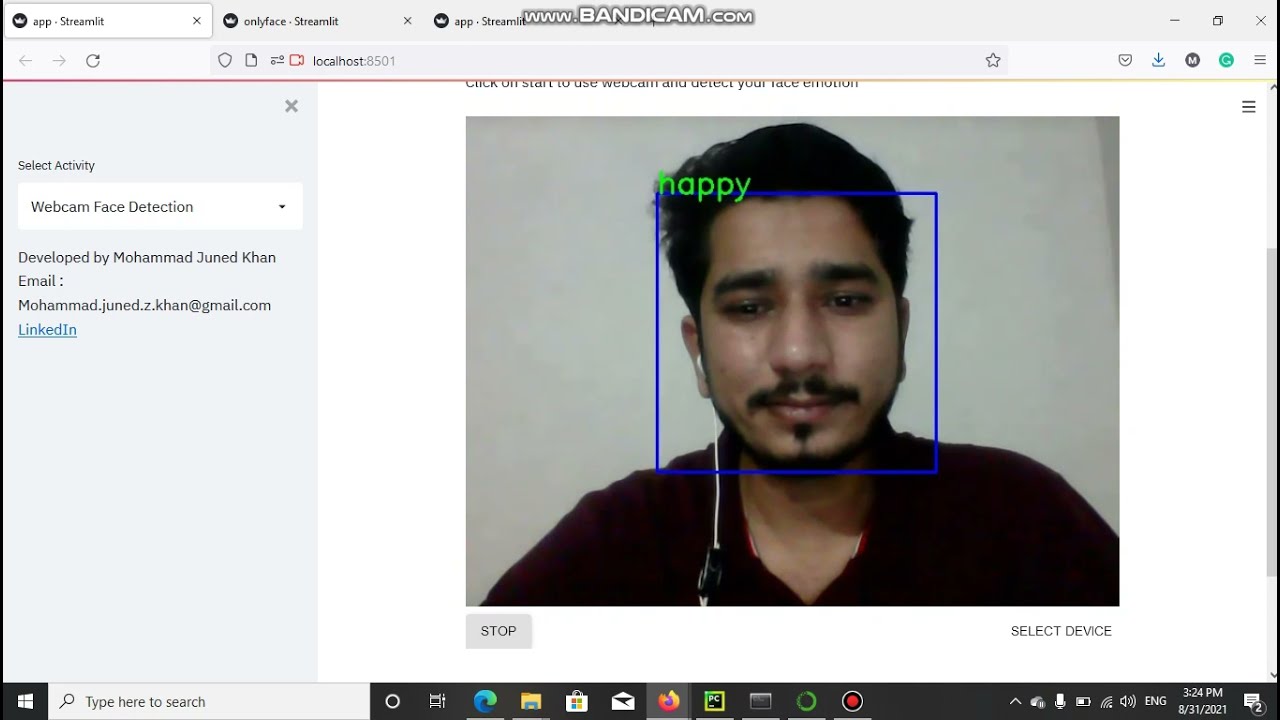Screen dimensions: 1280x720
Task: Click 'Developed by Mohammad Juned Khan' text
Action: (147, 257)
